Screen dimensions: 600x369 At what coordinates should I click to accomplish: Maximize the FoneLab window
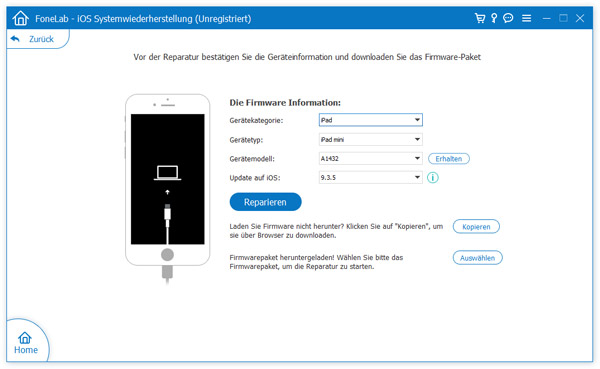click(563, 18)
